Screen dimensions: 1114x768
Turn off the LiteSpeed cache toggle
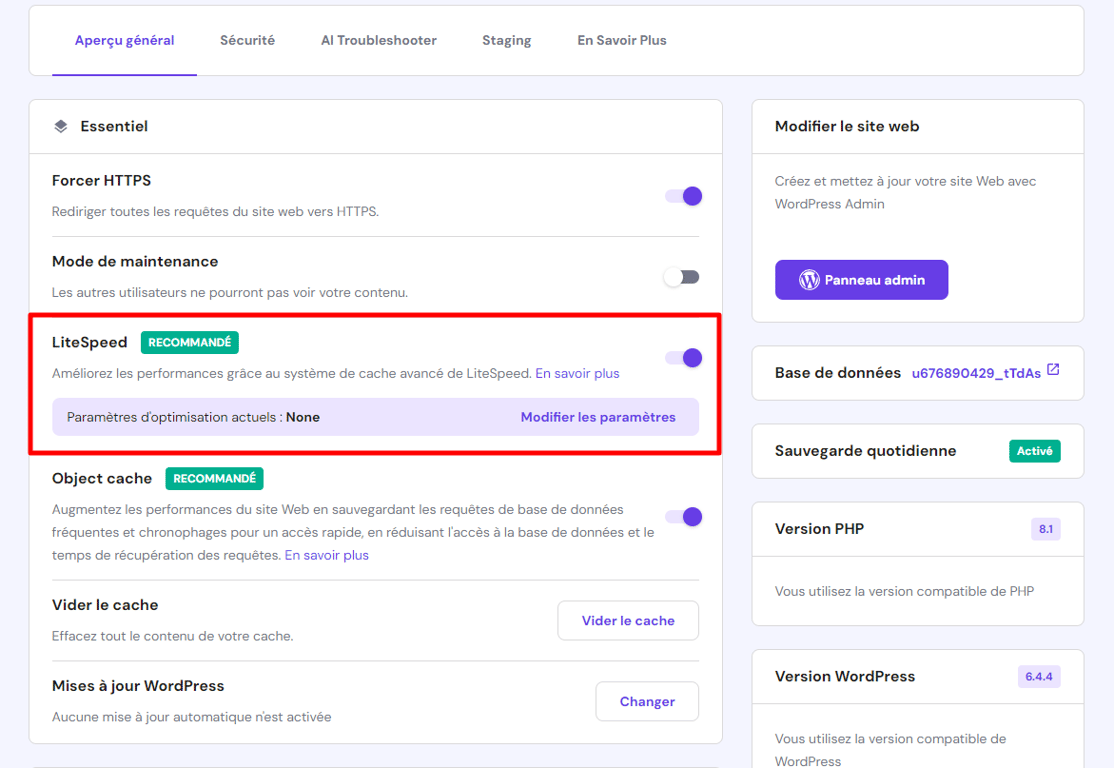tap(683, 357)
